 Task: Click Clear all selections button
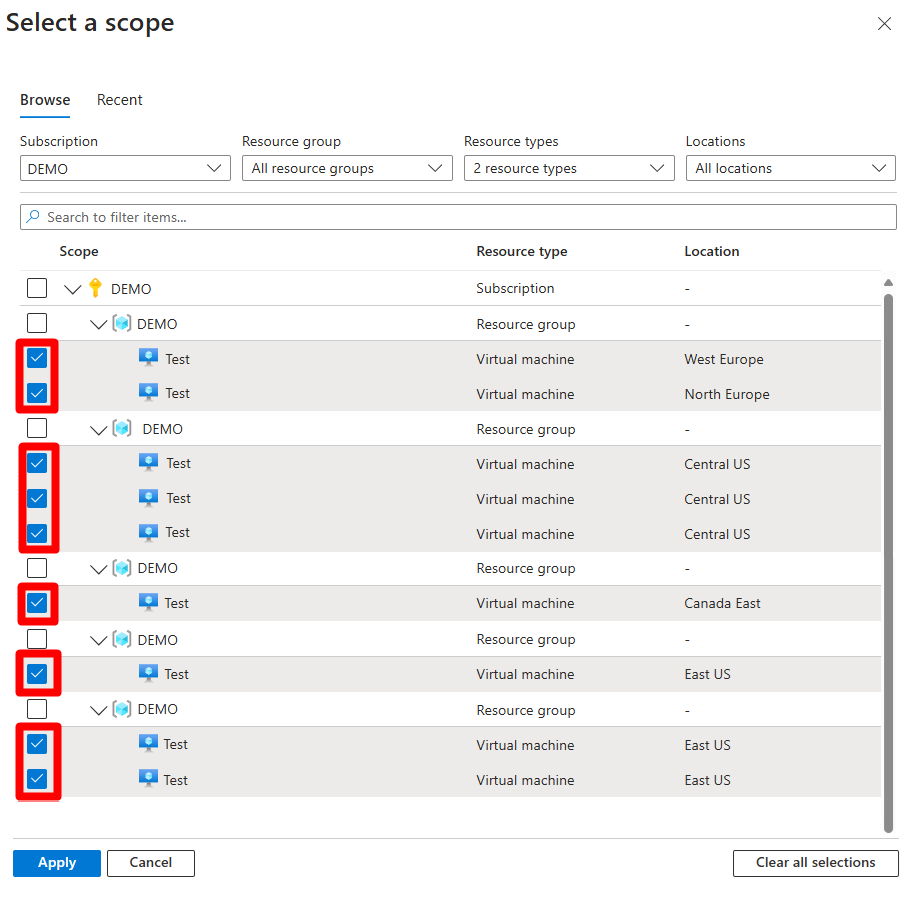tap(816, 863)
